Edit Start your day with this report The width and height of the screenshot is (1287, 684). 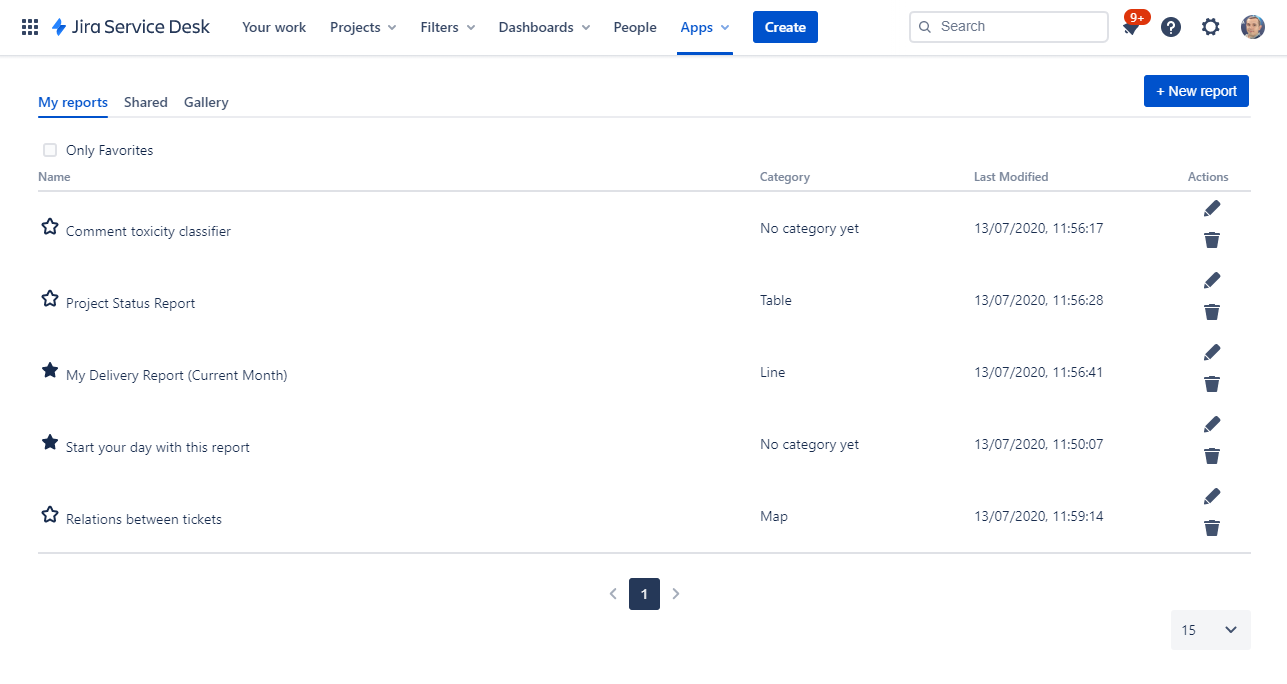[1212, 424]
